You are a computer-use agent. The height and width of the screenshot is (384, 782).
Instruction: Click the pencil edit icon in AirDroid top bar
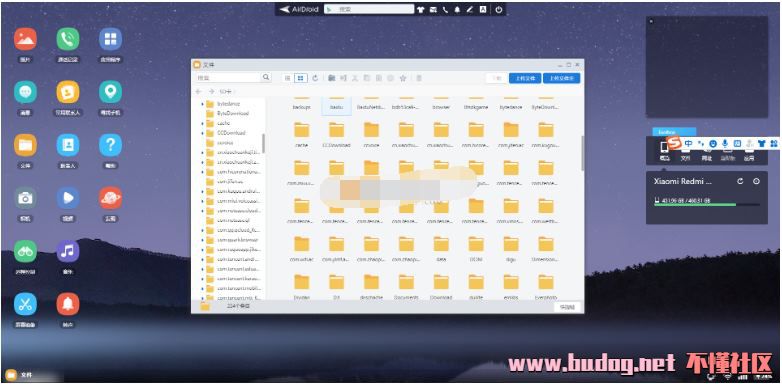(469, 9)
